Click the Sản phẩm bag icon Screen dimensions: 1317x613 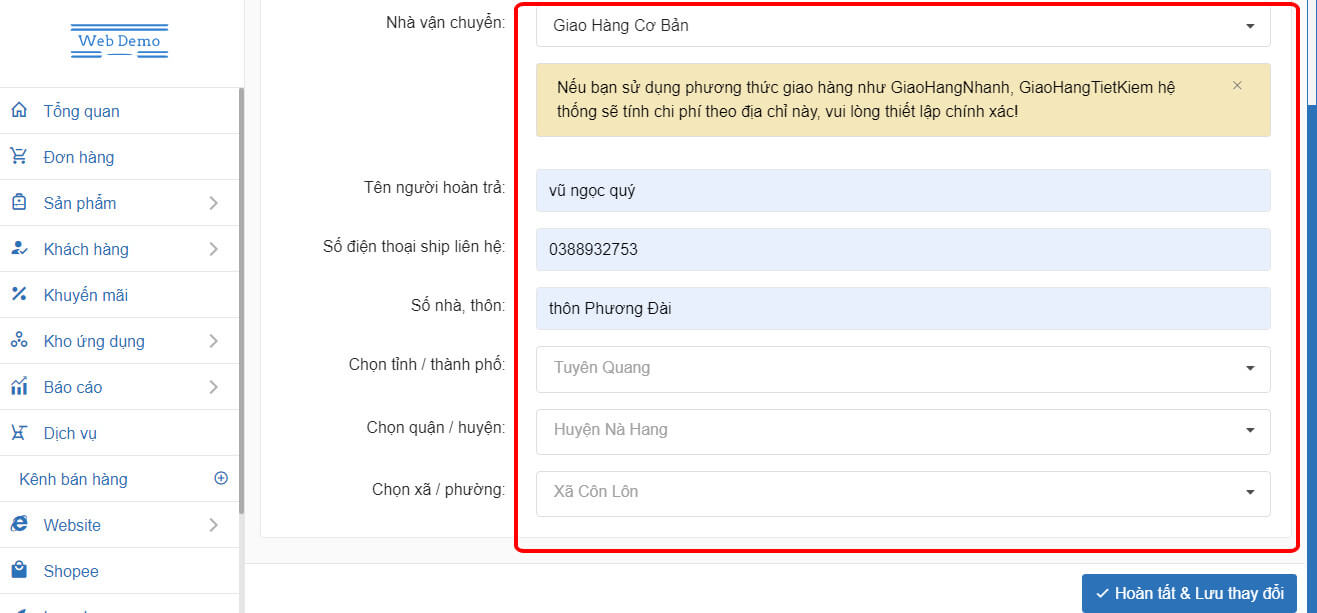click(x=19, y=202)
